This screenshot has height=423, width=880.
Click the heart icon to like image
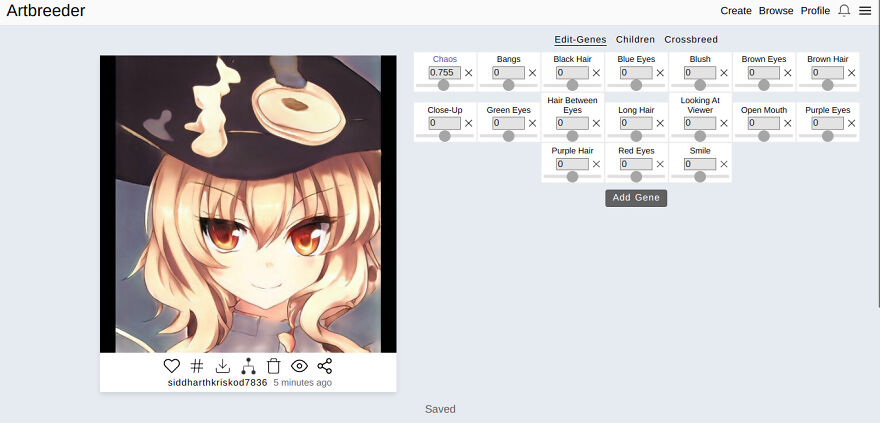pyautogui.click(x=172, y=366)
